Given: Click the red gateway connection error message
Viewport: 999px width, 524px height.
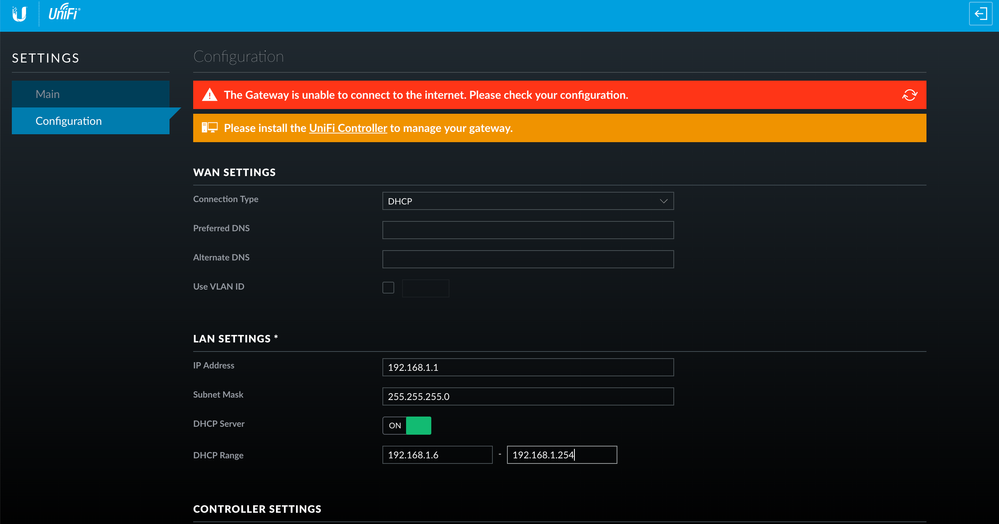Looking at the screenshot, I should [x=426, y=95].
